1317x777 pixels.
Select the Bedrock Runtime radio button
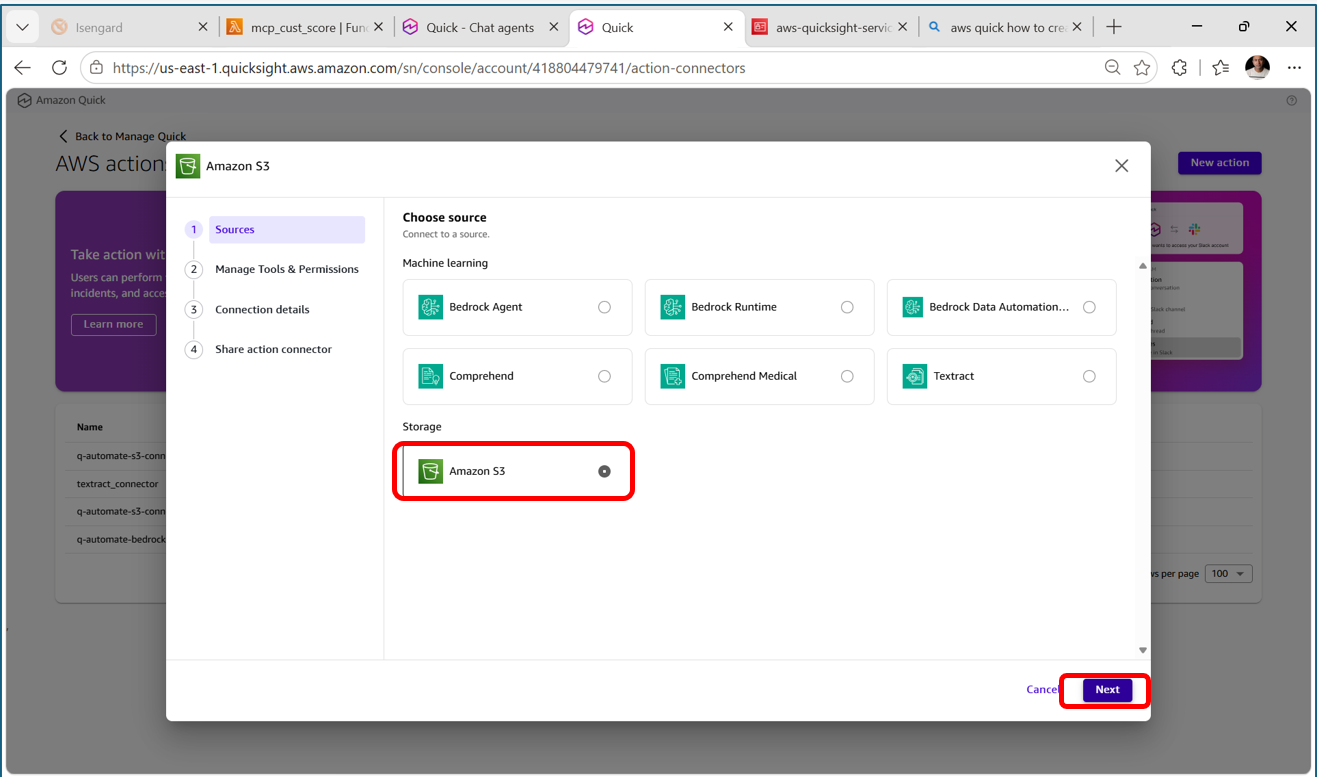coord(847,307)
